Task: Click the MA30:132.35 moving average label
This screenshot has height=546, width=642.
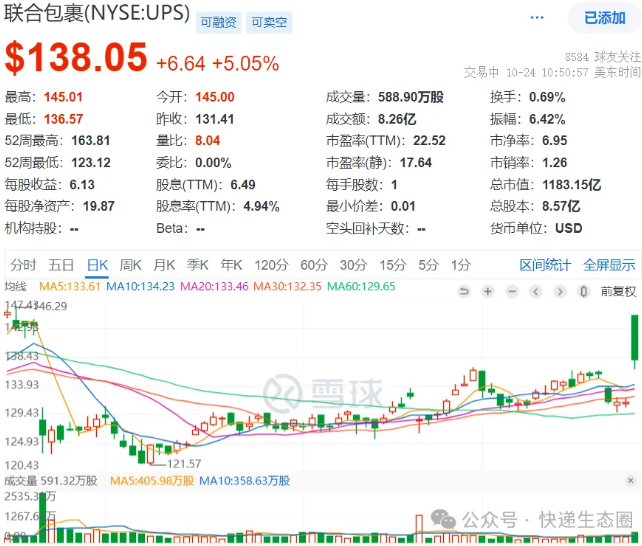Action: [x=287, y=286]
